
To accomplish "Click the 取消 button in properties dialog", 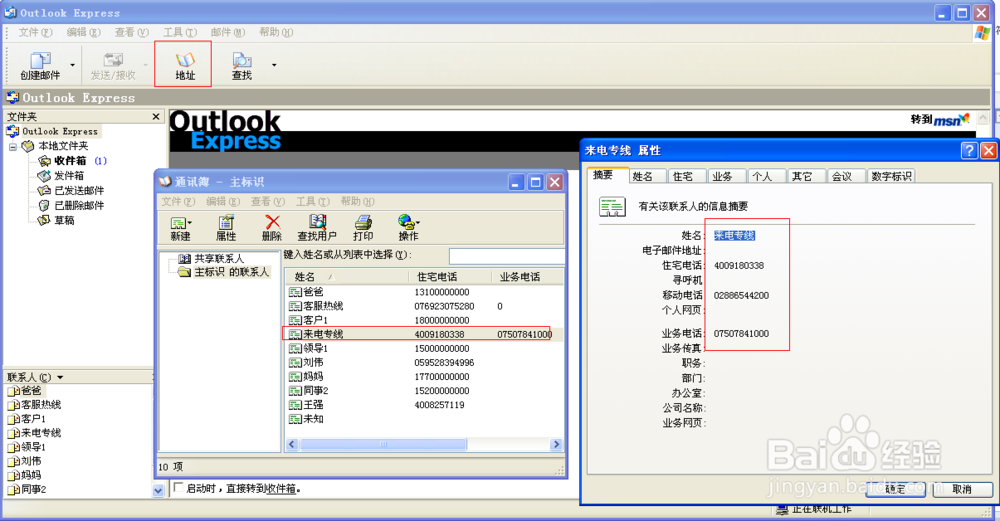I will pos(962,489).
